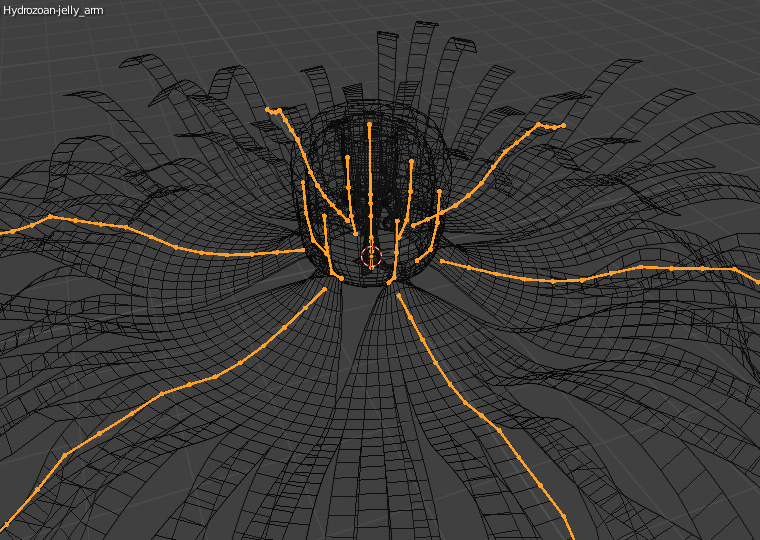Image resolution: width=760 pixels, height=540 pixels.
Task: Select first joint of right horizontal tentacle chain
Action: [442, 261]
